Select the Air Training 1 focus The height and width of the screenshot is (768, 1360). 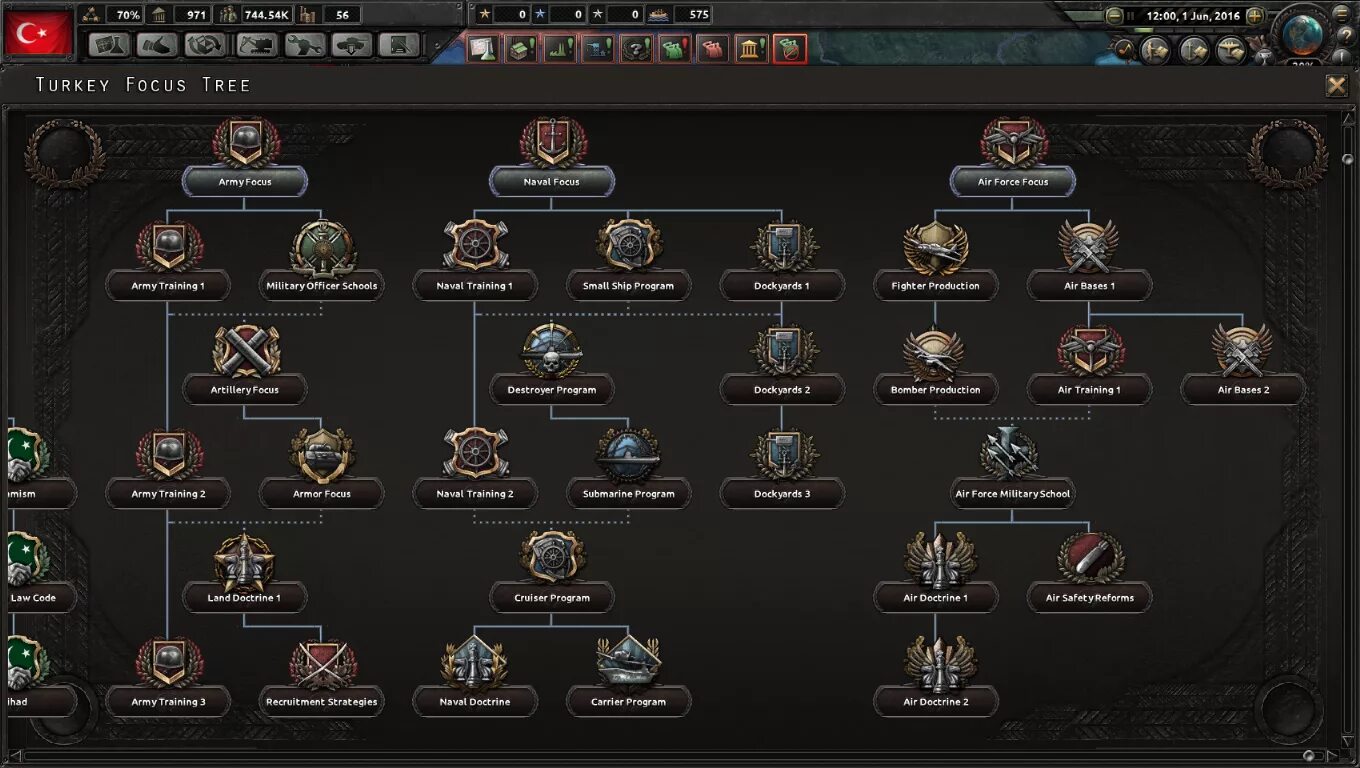(x=1090, y=366)
